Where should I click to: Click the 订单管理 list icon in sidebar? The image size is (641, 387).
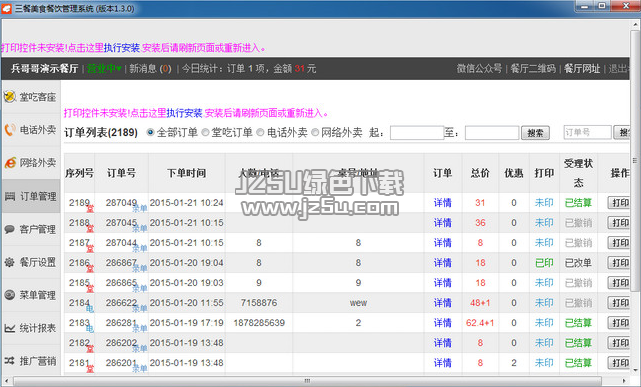(10, 196)
